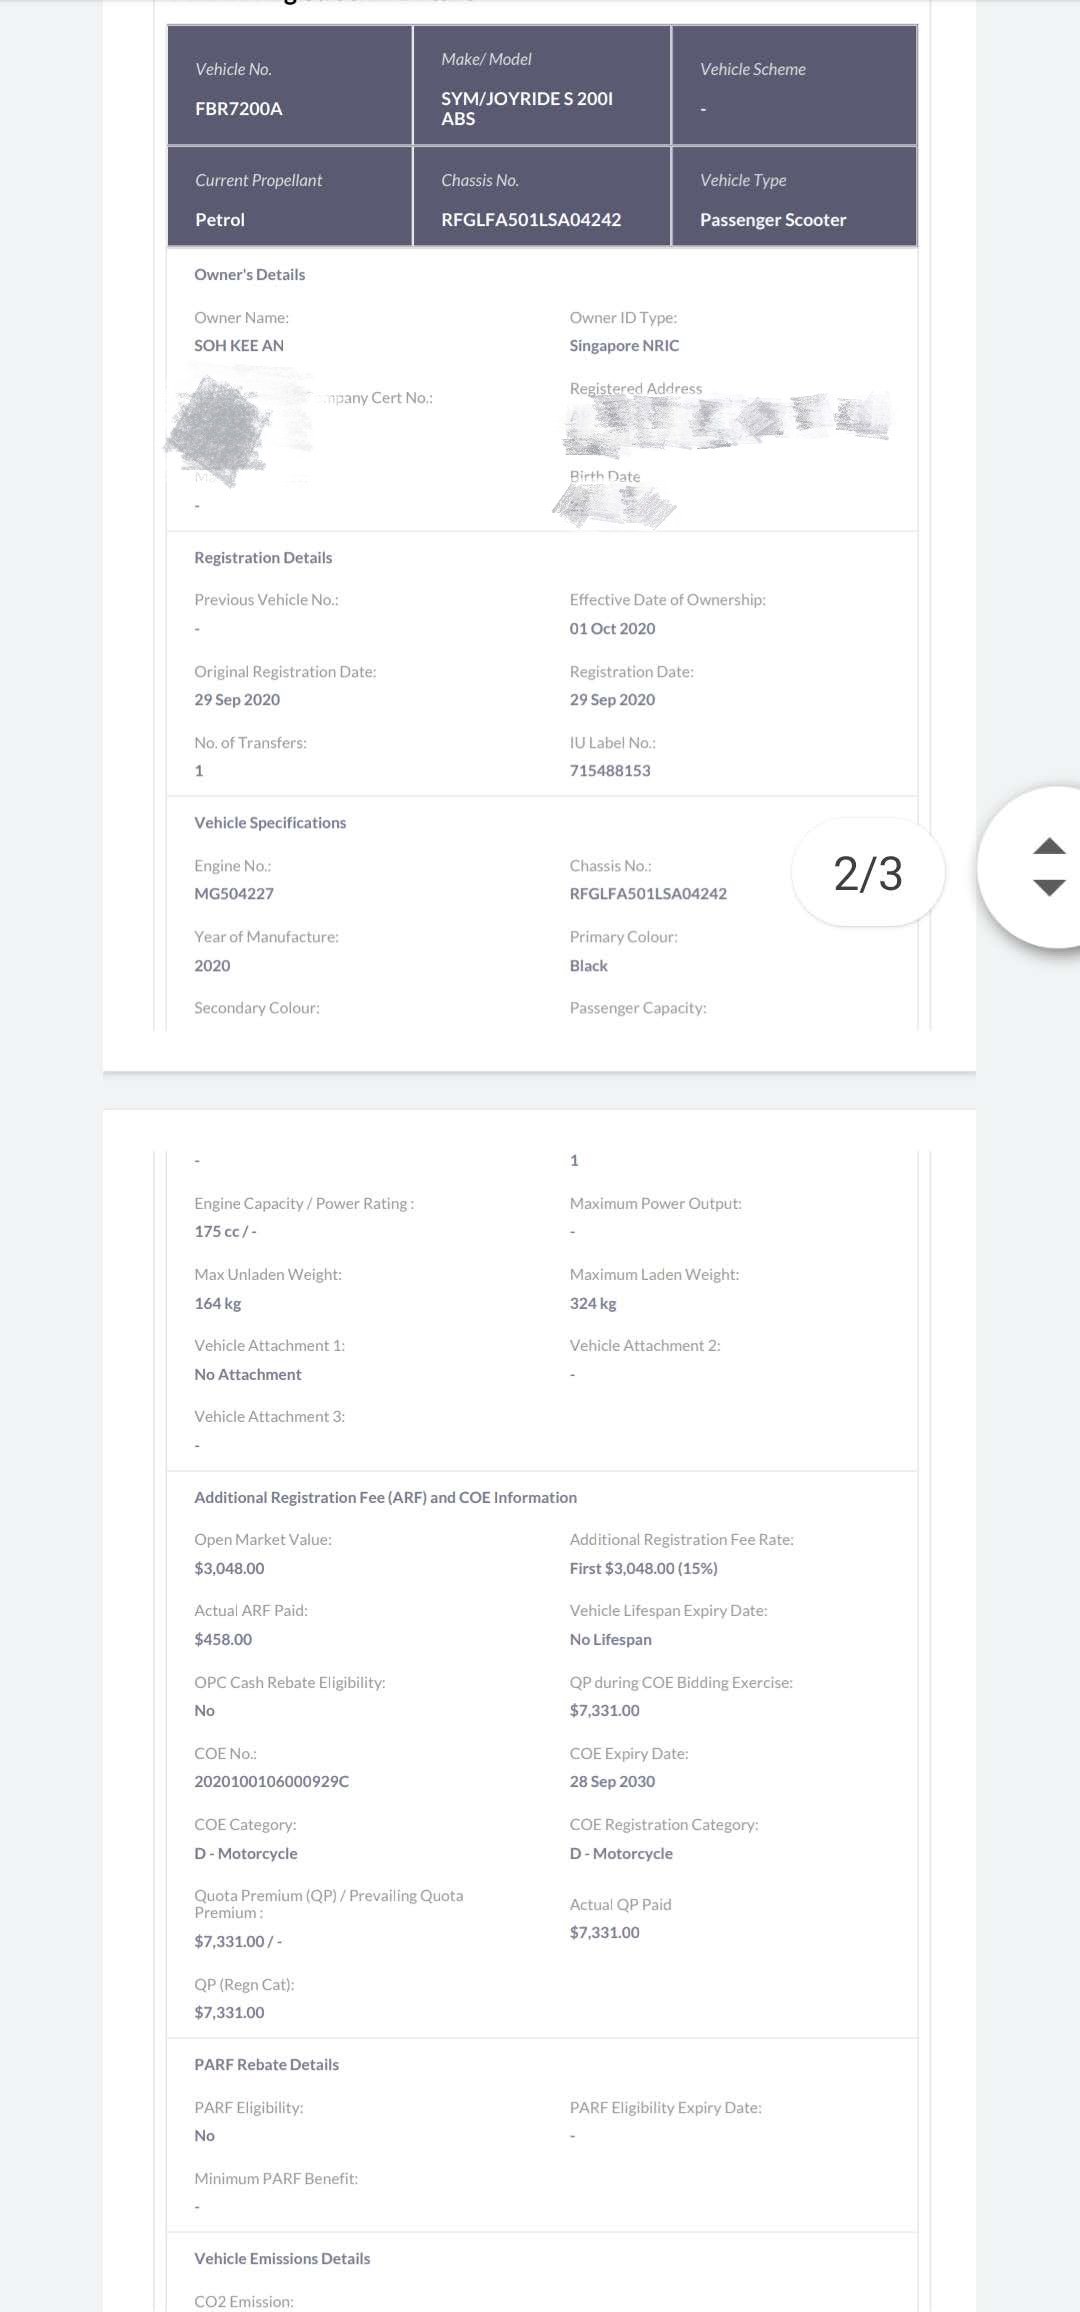Click the page up arrow icon
Image resolution: width=1080 pixels, height=2312 pixels.
pyautogui.click(x=1048, y=846)
